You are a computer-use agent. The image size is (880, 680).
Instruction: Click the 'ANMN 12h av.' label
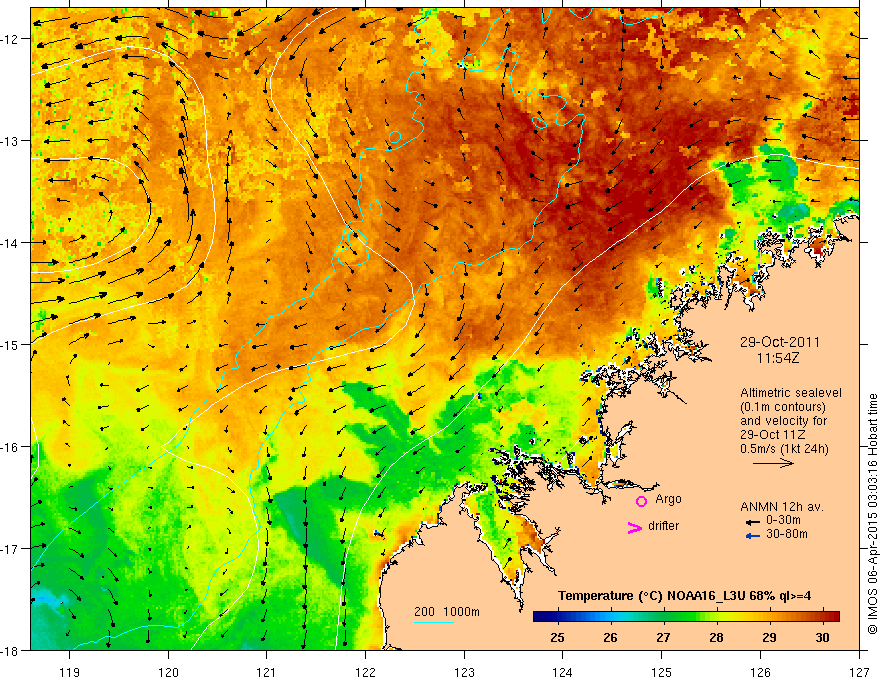pos(782,507)
